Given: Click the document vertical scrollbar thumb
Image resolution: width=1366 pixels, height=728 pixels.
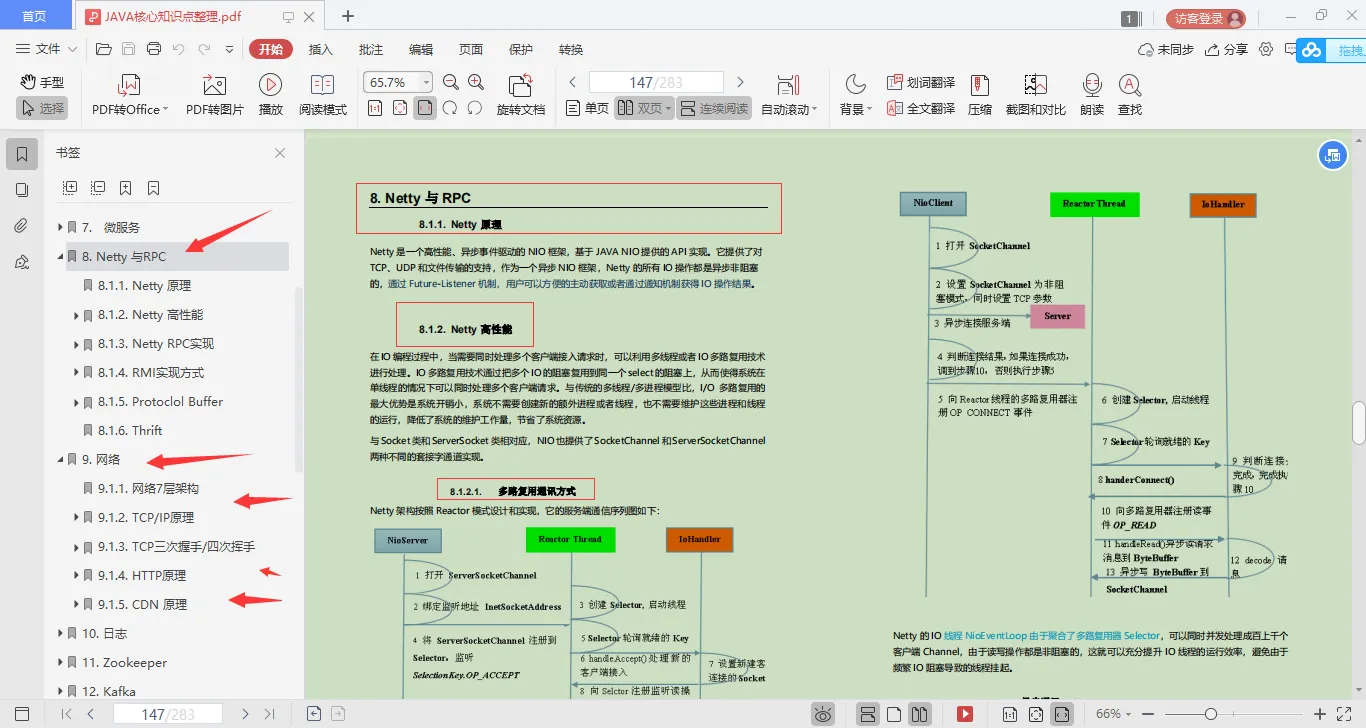Looking at the screenshot, I should pos(1359,422).
